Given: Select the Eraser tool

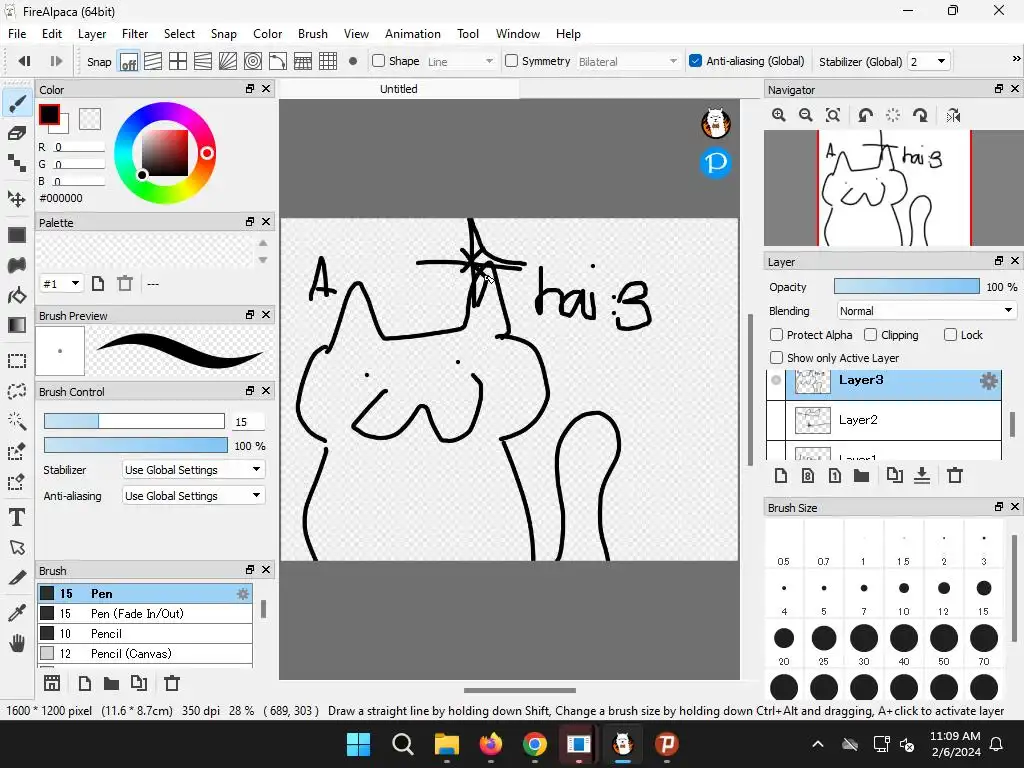Looking at the screenshot, I should coord(17,134).
